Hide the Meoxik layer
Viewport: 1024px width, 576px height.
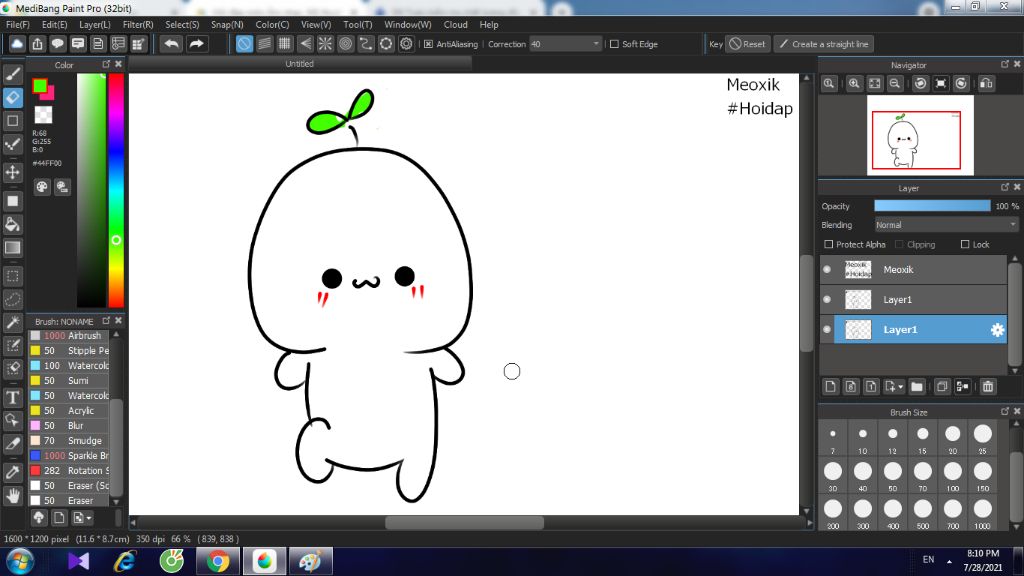pyautogui.click(x=827, y=270)
